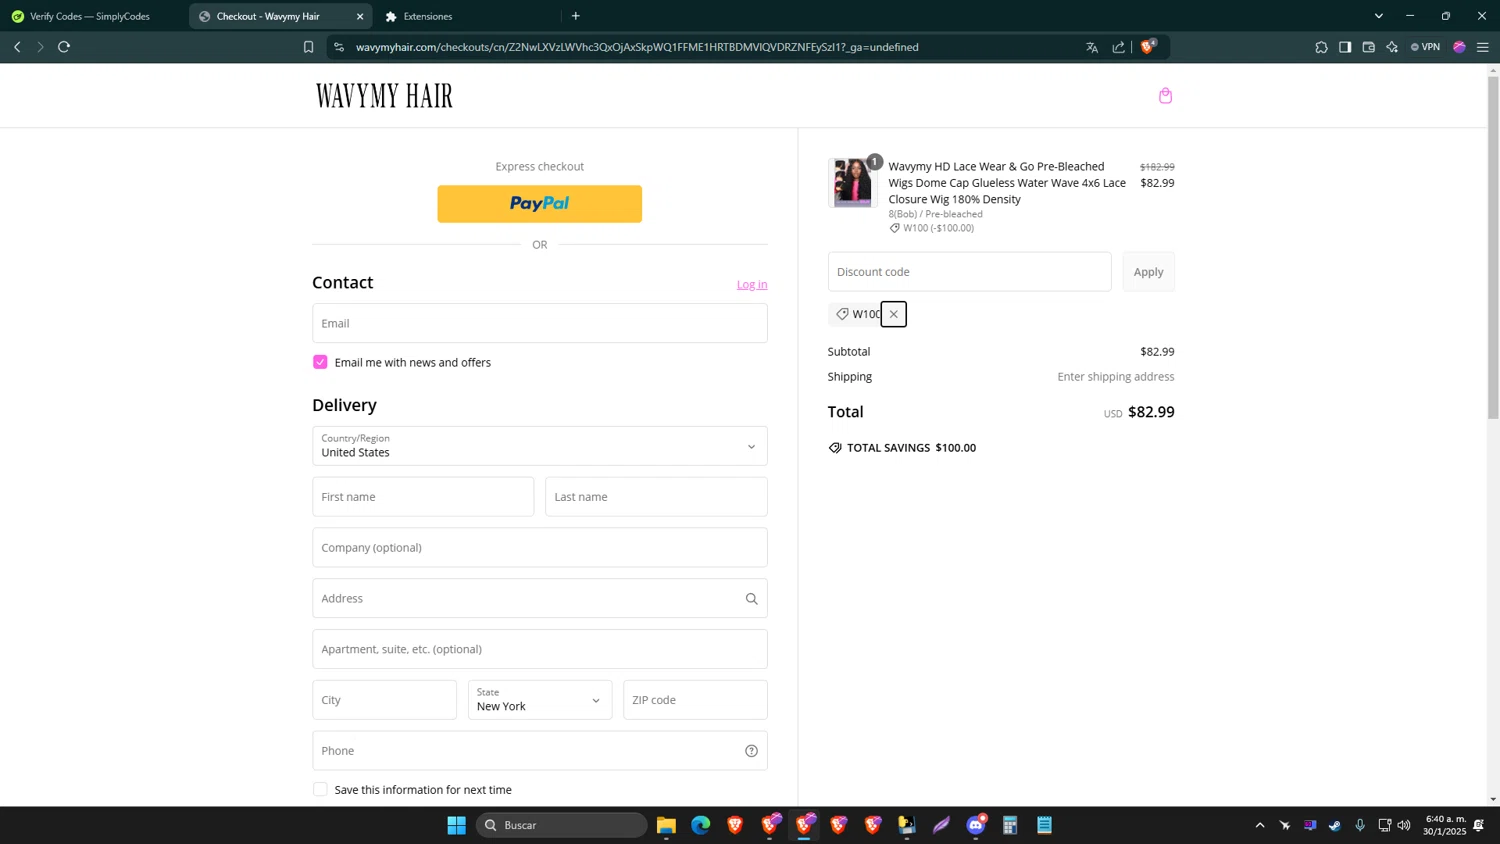
Task: Reload the page
Action: pos(64,47)
